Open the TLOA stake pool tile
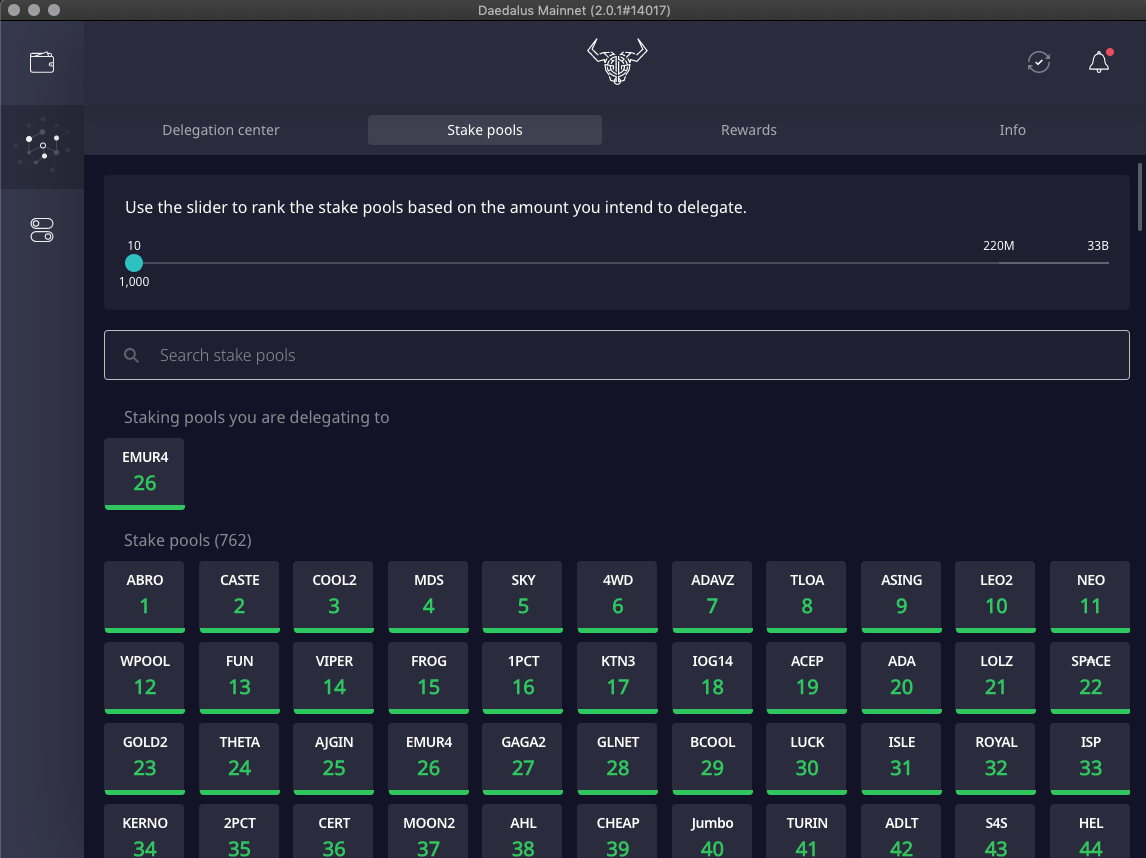 807,596
